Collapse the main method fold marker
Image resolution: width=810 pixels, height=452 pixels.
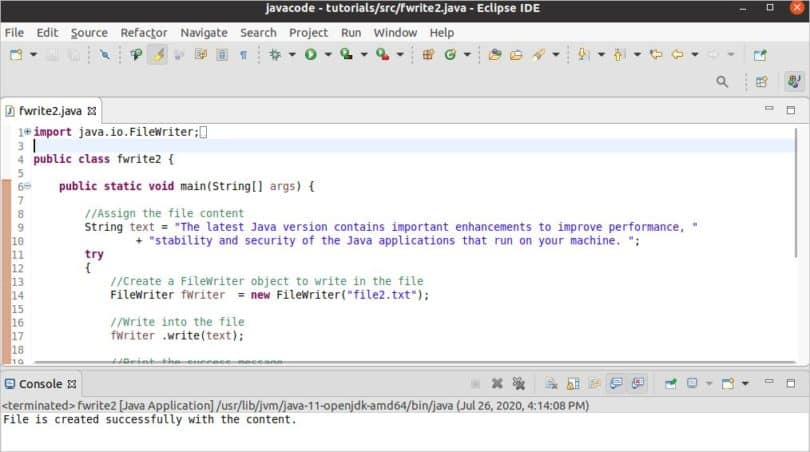[x=27, y=186]
